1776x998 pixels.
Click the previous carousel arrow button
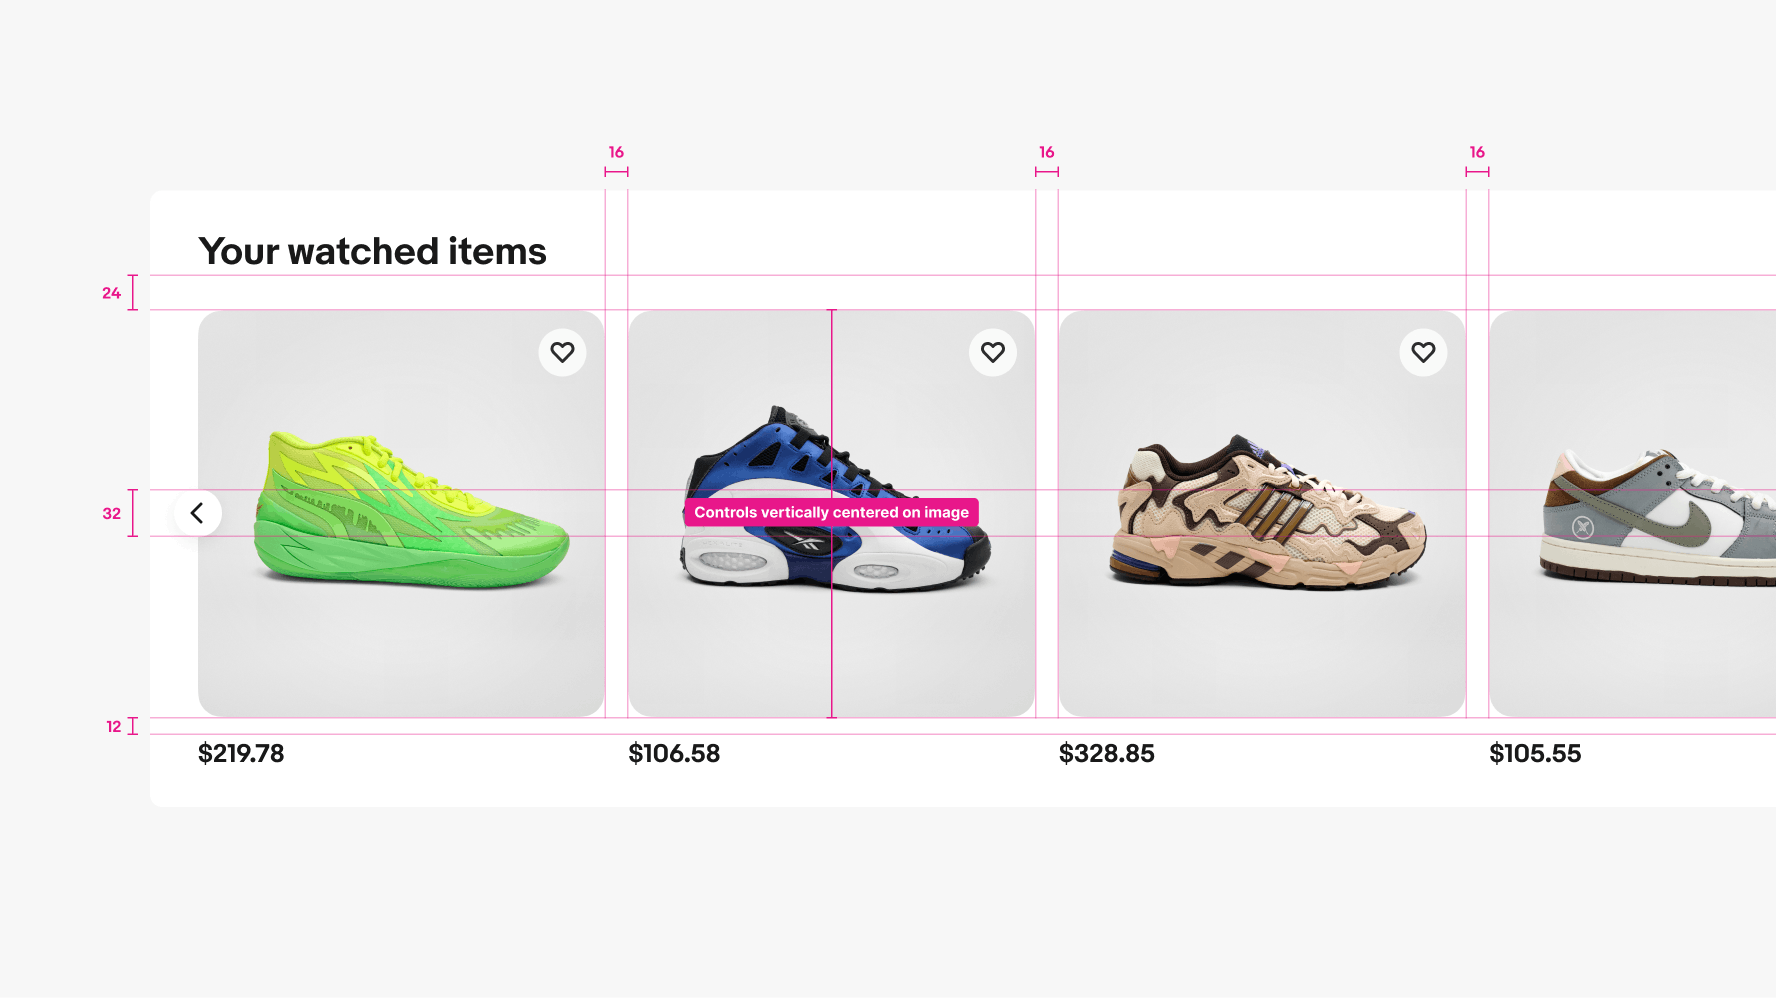(198, 513)
